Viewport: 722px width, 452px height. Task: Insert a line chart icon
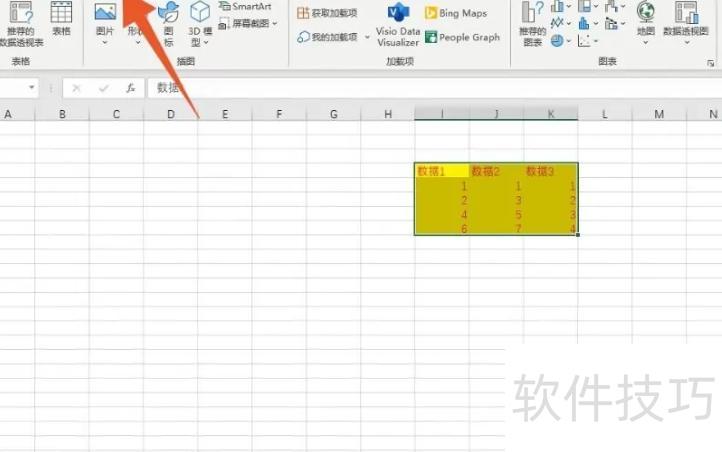click(557, 23)
